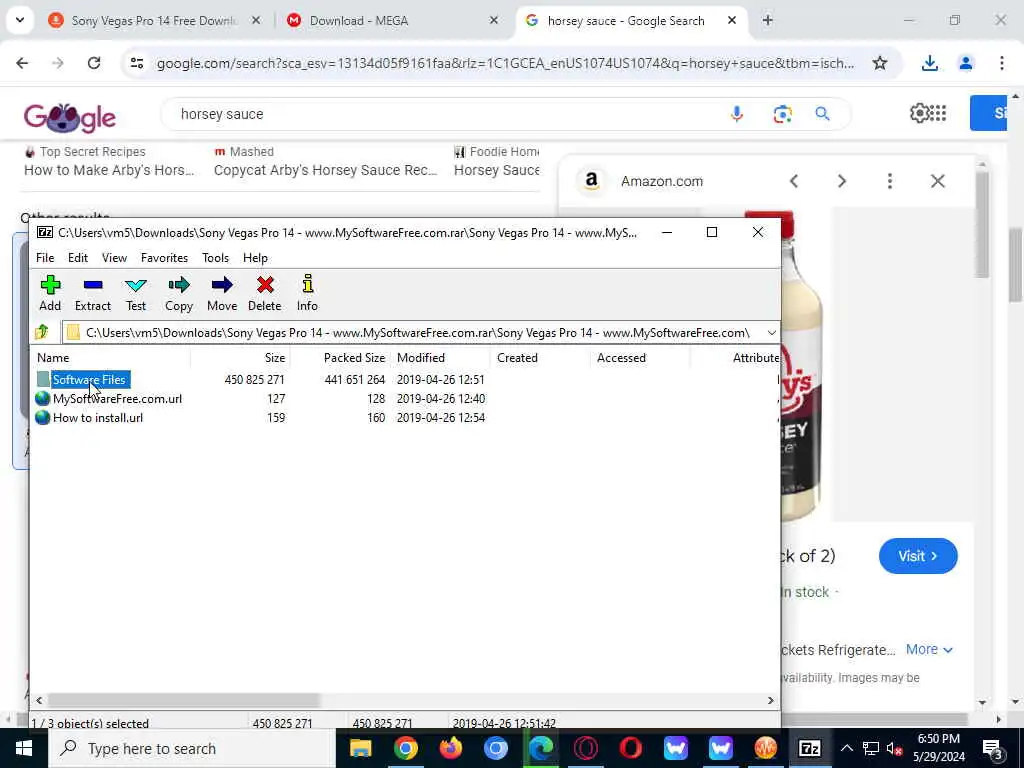Click the Google logo

[70, 116]
